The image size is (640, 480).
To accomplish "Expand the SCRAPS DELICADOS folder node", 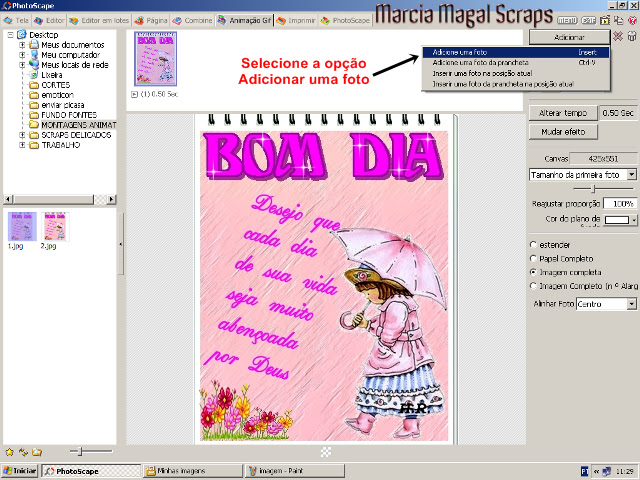I will [x=22, y=135].
